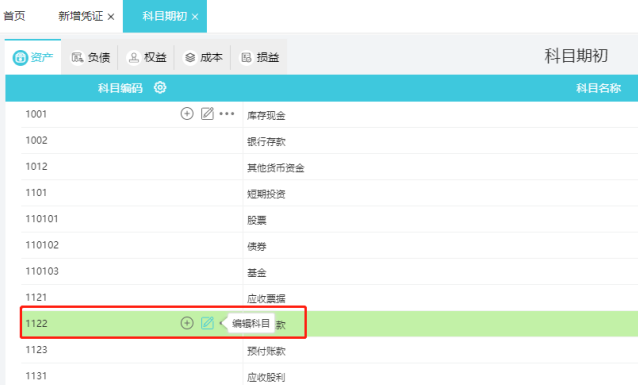Click the 银行存款 subject name
638x385 pixels.
coord(266,142)
